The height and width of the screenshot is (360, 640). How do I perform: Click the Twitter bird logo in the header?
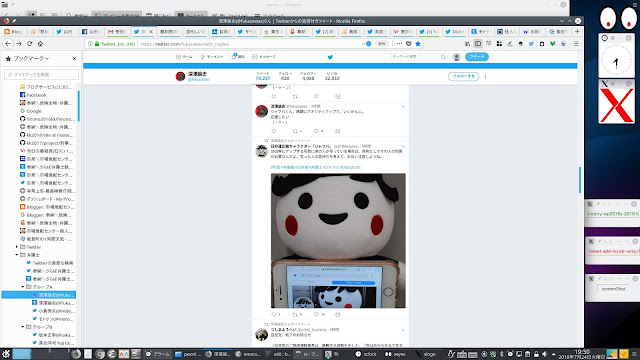(330, 57)
